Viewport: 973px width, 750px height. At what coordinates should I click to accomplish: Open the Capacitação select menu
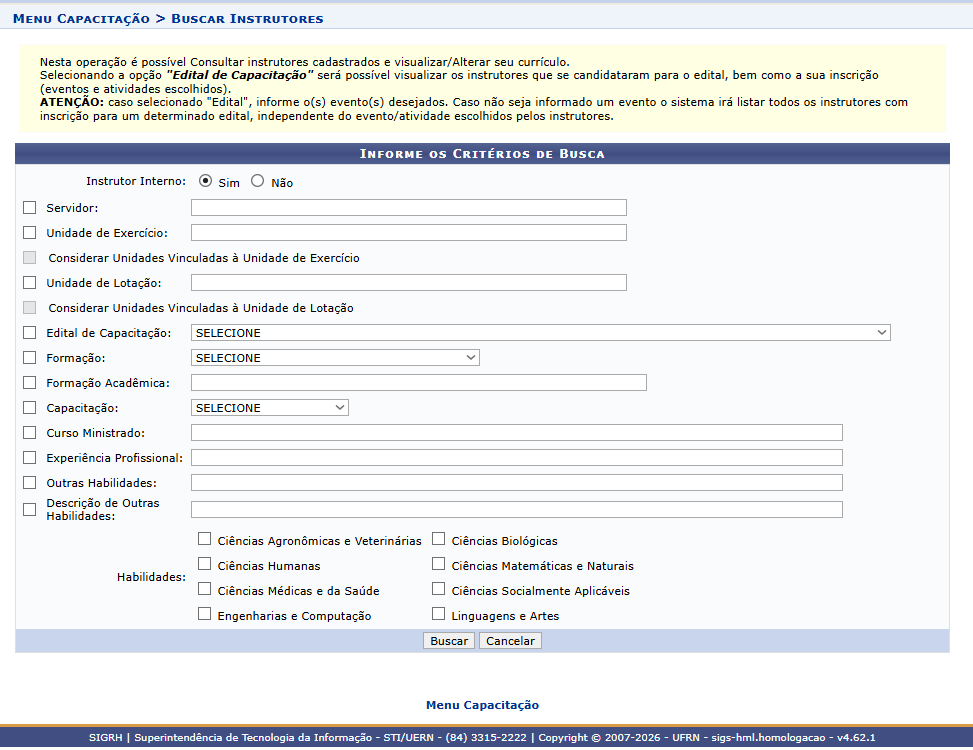269,408
